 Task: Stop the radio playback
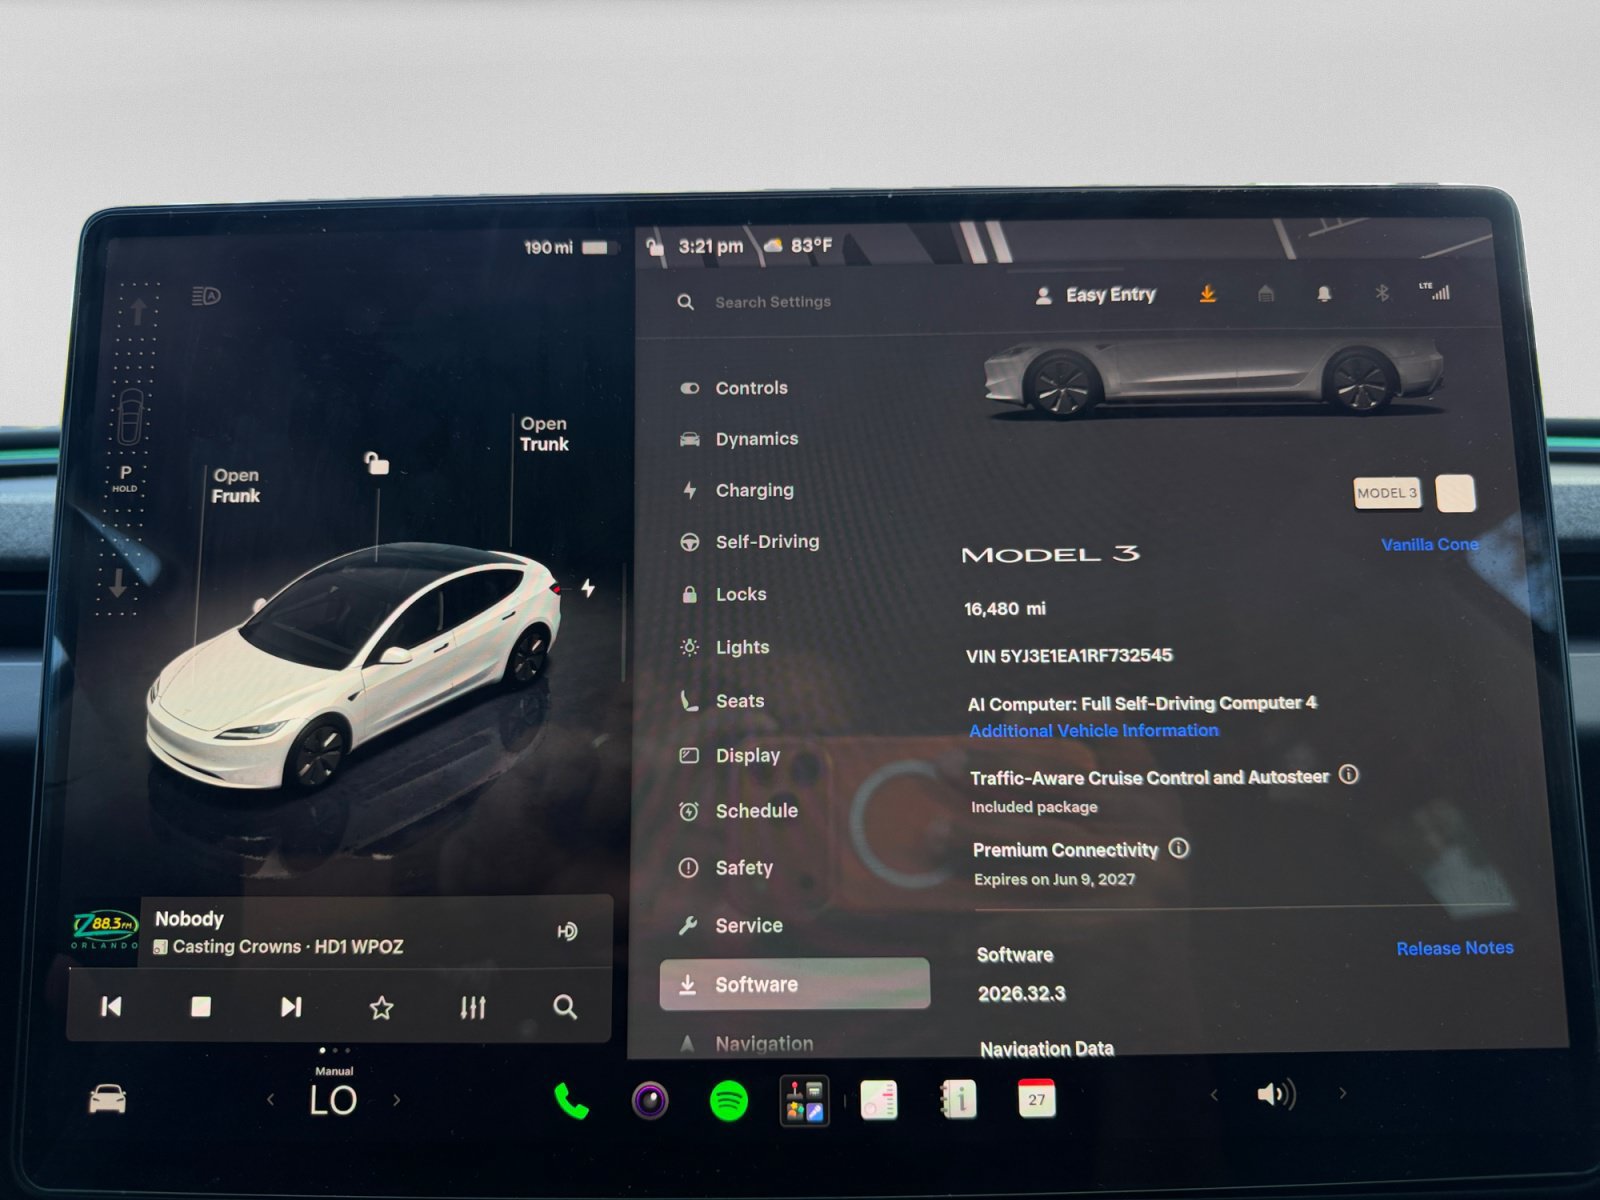pos(201,1006)
